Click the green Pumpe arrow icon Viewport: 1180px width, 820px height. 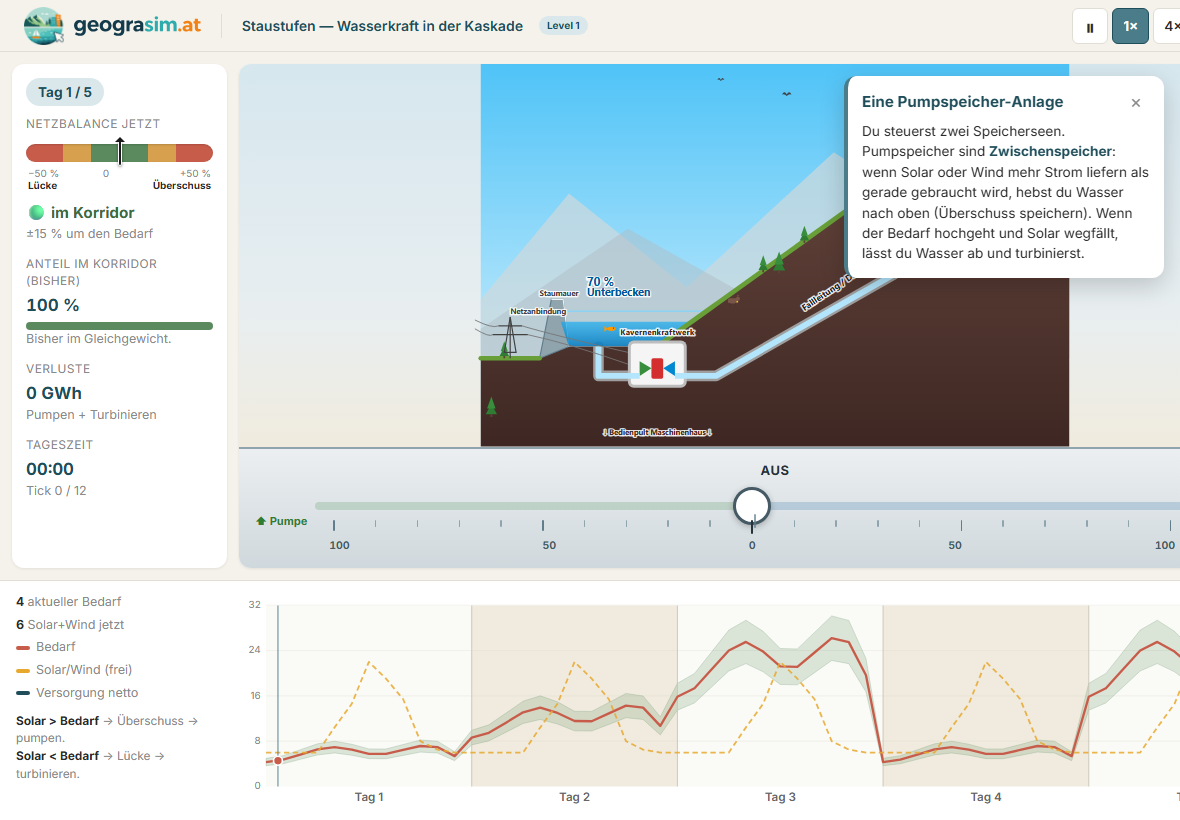(261, 521)
